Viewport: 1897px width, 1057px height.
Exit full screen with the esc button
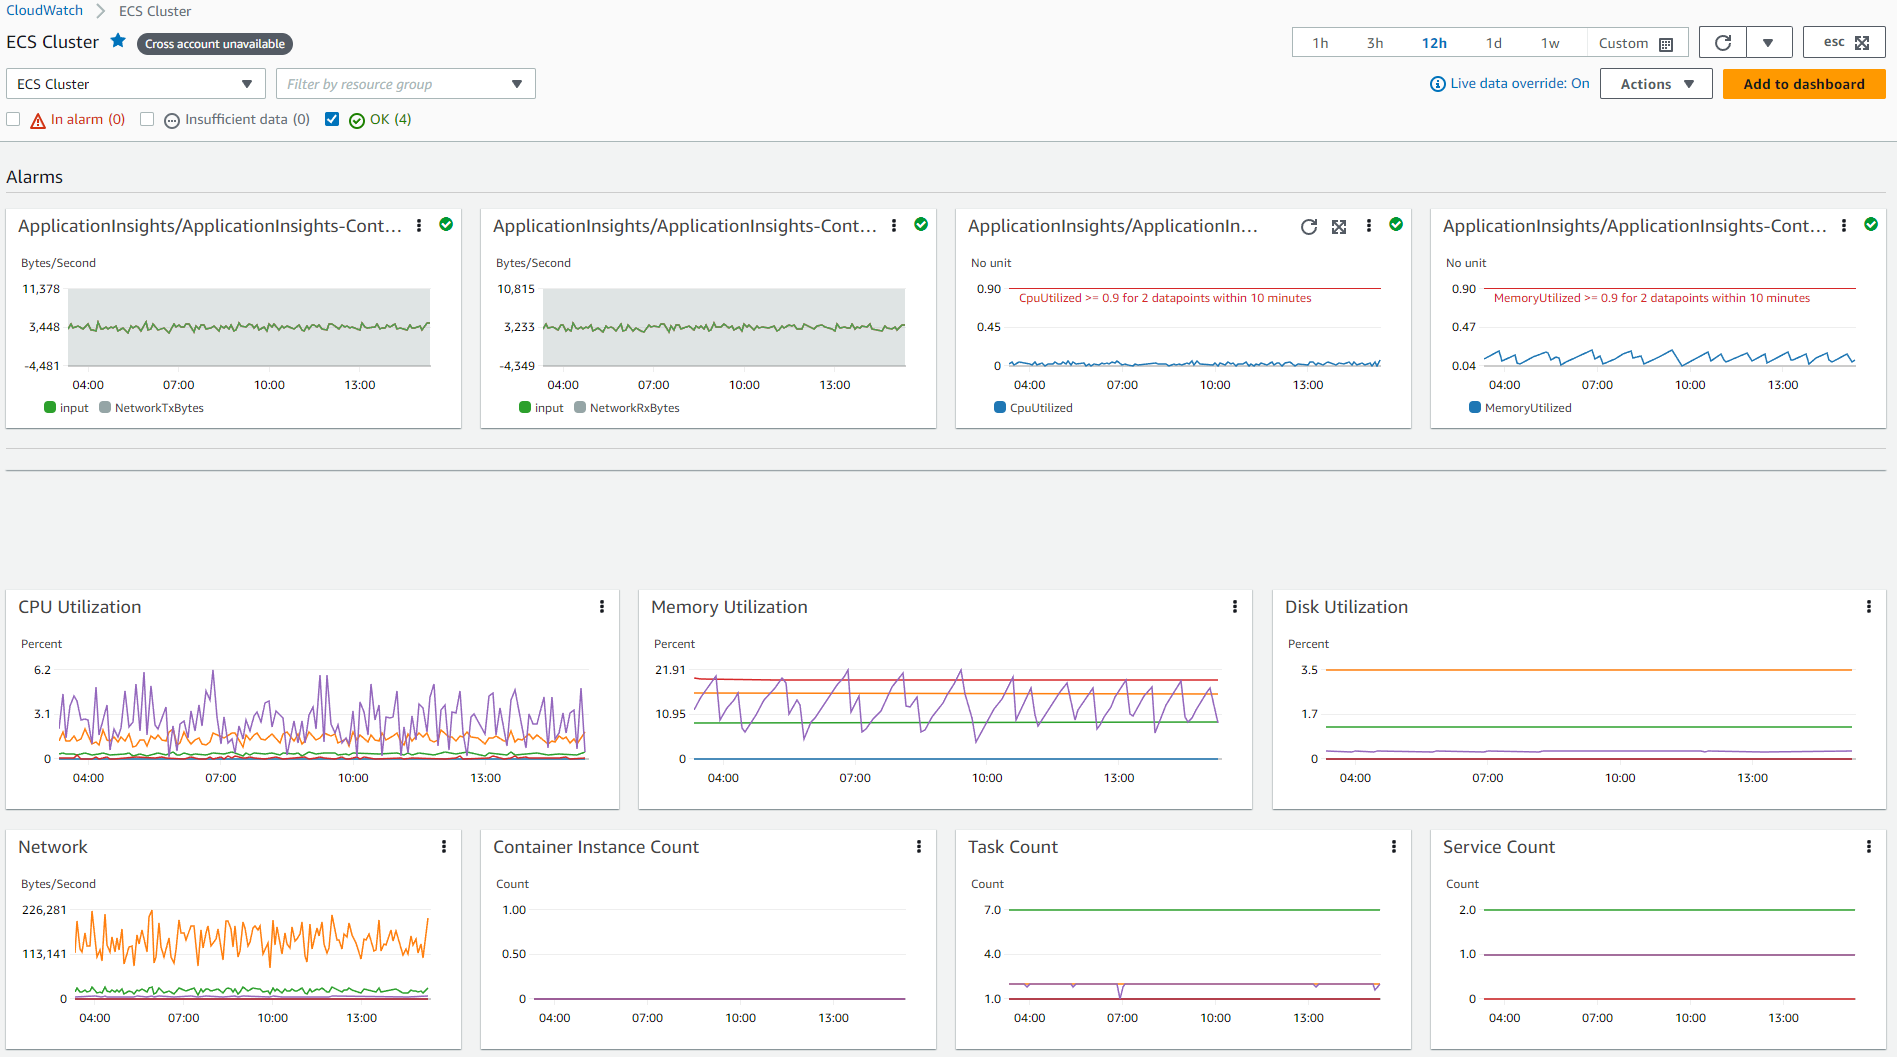1844,43
